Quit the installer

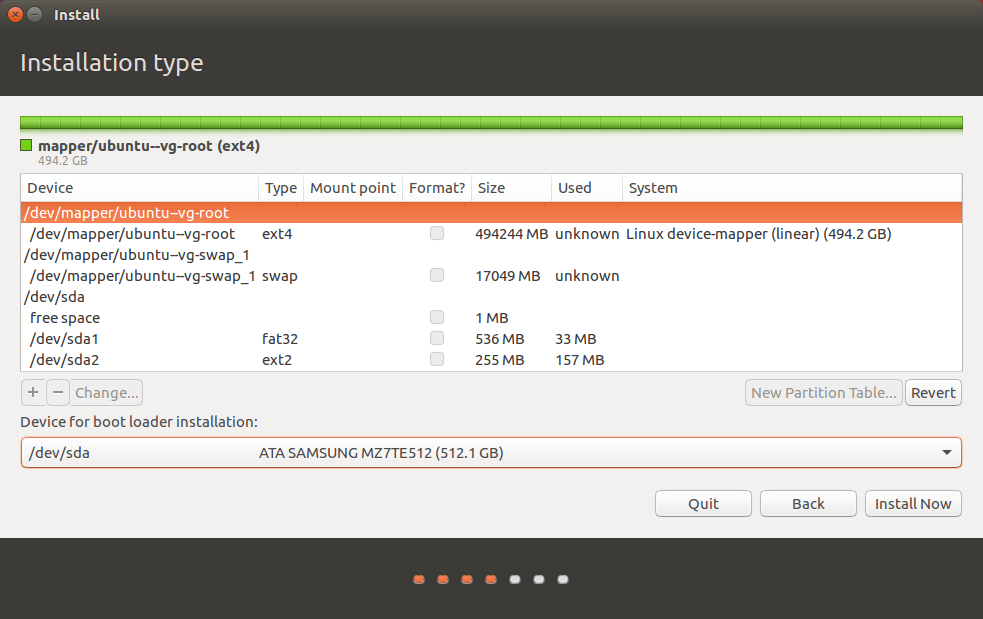703,504
